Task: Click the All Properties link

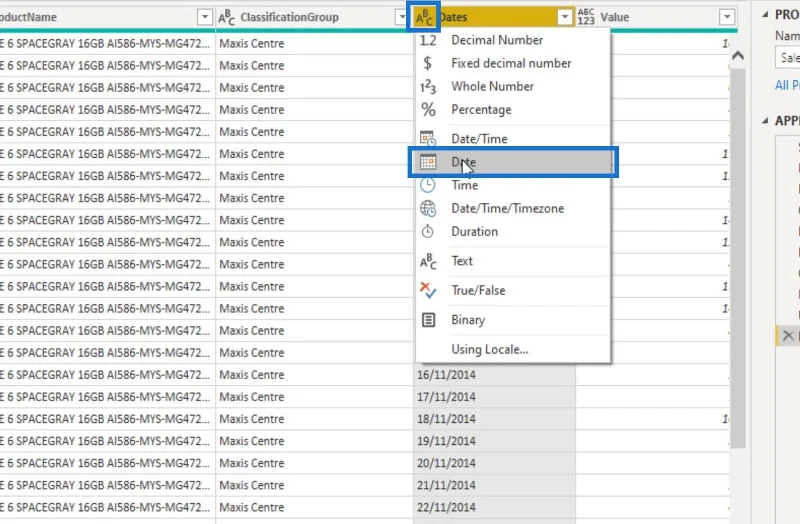Action: tap(787, 85)
